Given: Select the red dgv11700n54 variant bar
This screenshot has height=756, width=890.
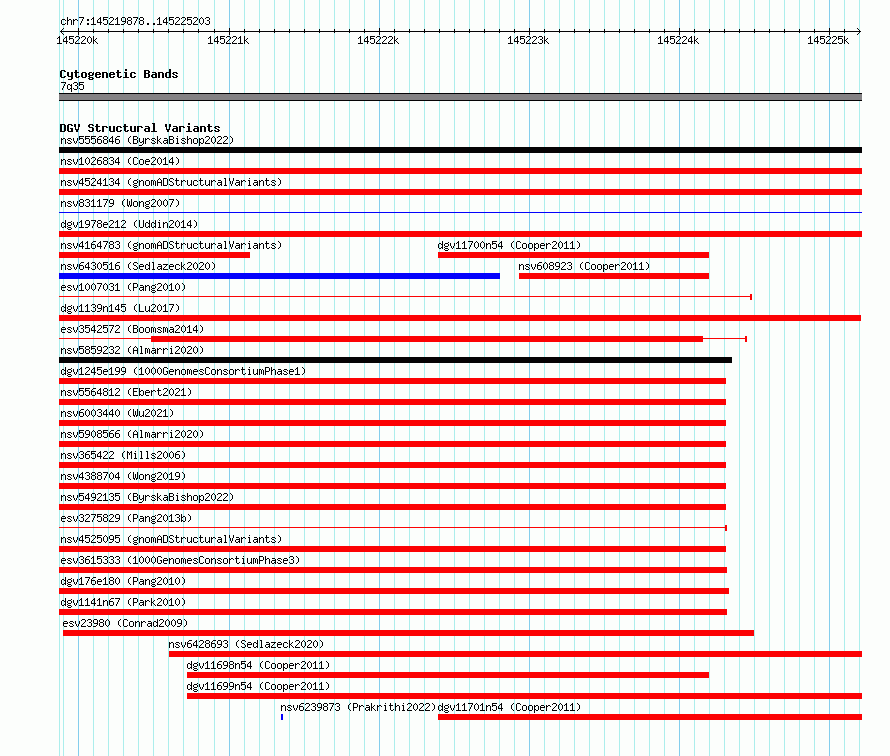Looking at the screenshot, I should pyautogui.click(x=573, y=255).
